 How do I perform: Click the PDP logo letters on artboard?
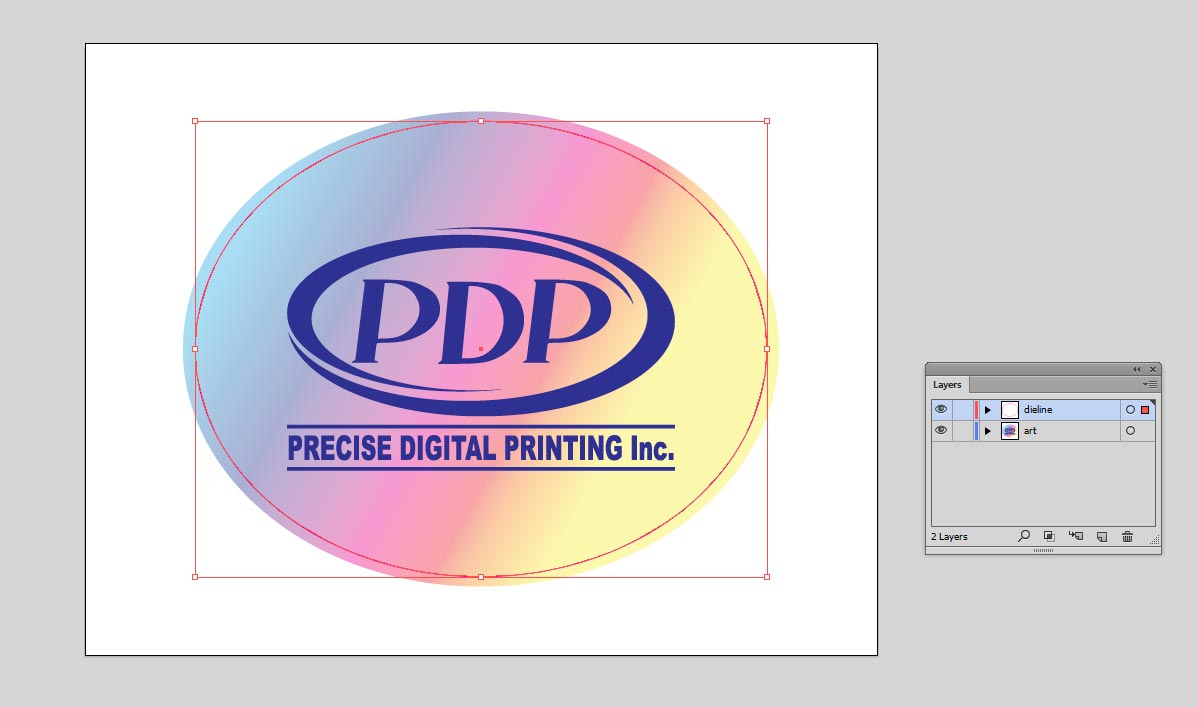click(483, 321)
